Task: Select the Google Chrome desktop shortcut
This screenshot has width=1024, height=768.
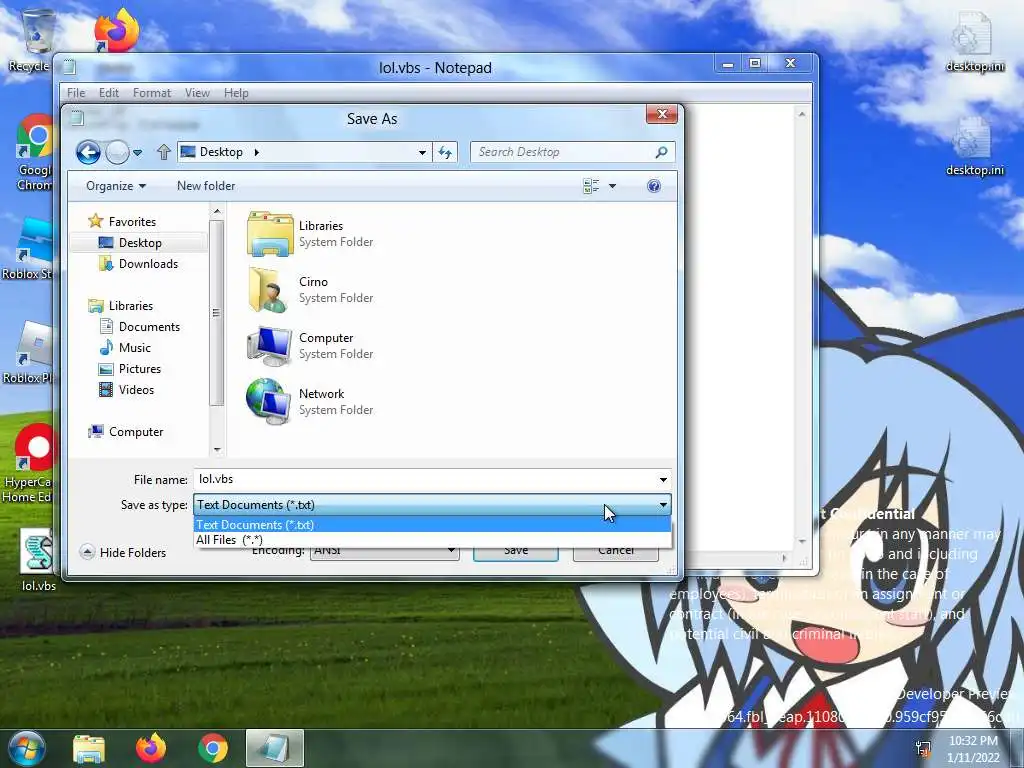Action: (35, 153)
